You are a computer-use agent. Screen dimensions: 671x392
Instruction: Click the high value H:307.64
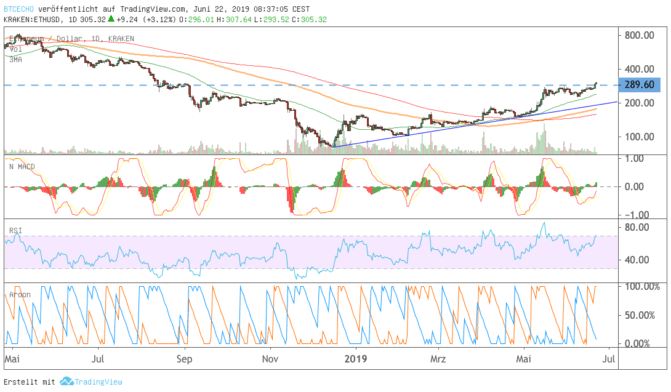pyautogui.click(x=235, y=20)
